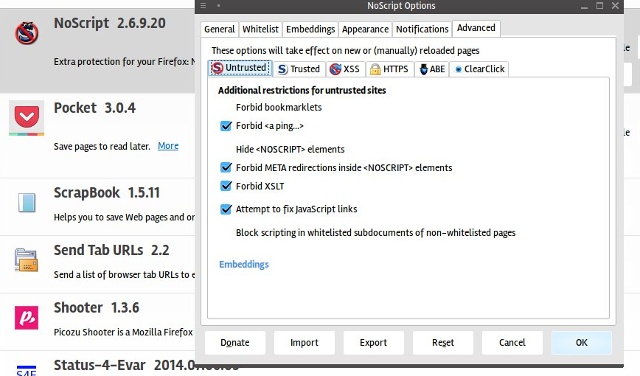The width and height of the screenshot is (640, 376).
Task: Switch to the Appearance tab
Action: coord(365,29)
